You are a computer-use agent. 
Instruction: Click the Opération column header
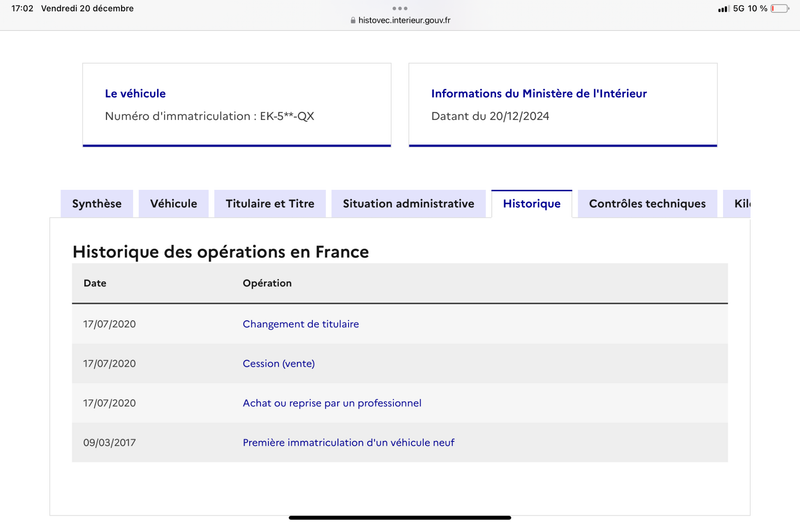[267, 283]
